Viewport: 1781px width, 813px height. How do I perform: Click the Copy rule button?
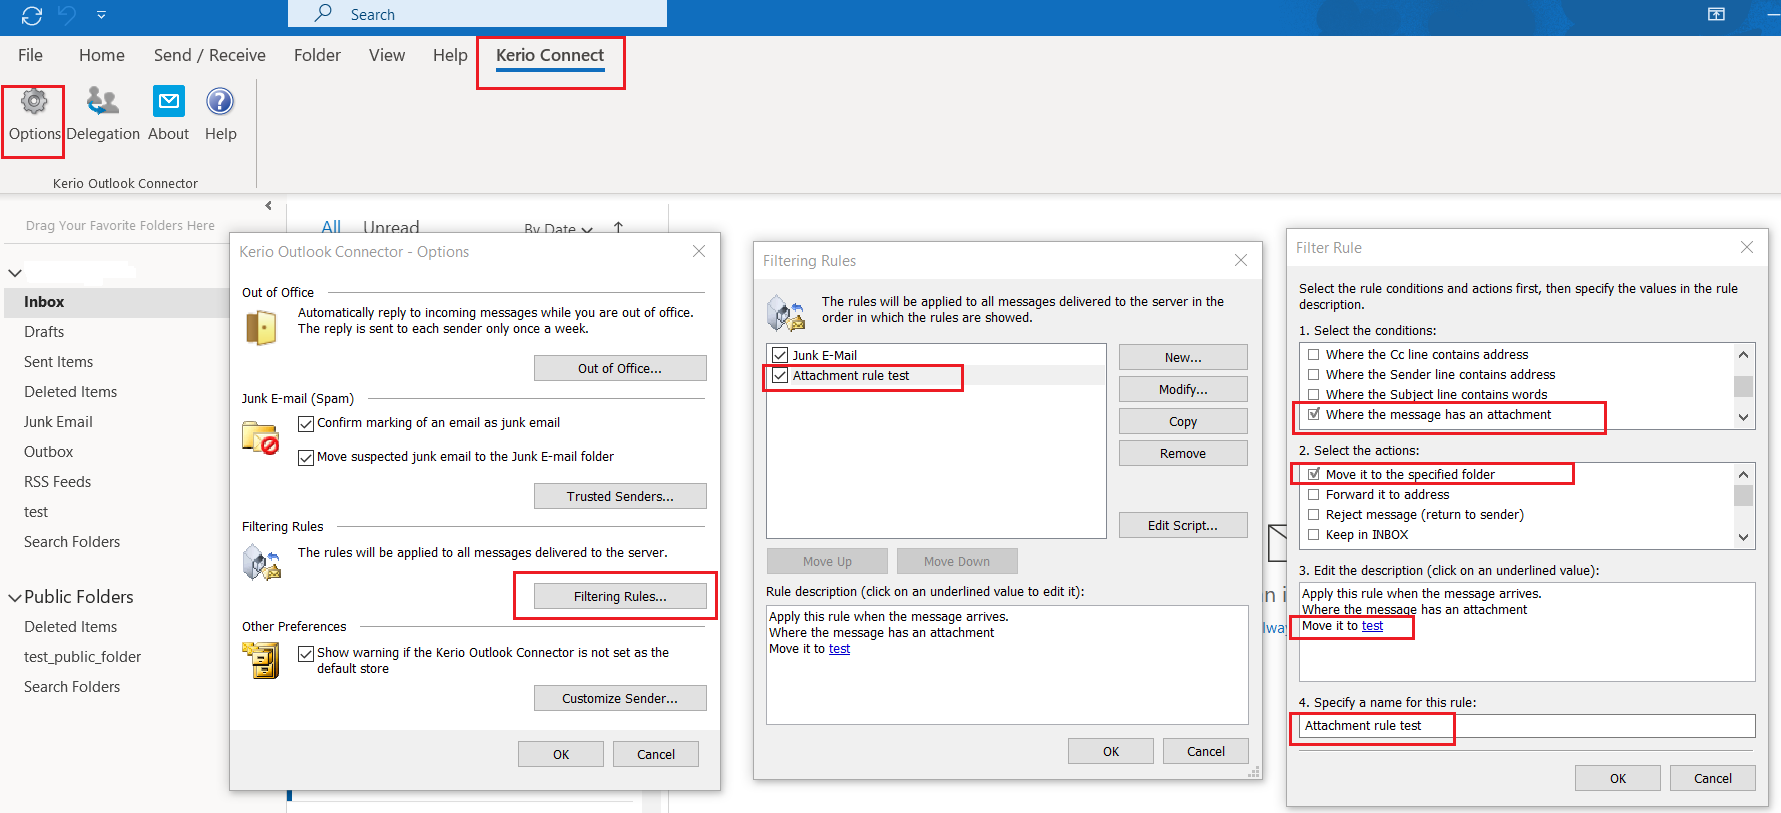(1183, 421)
